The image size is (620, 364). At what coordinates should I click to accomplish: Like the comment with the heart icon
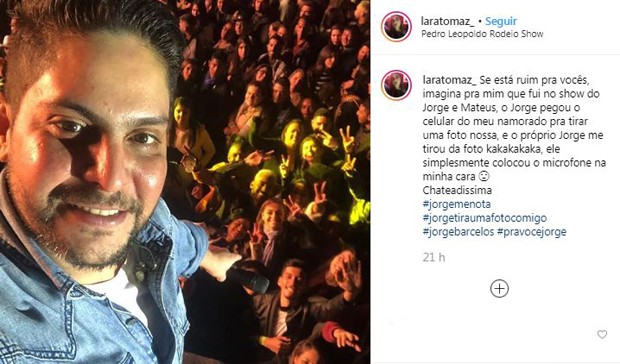(x=602, y=334)
